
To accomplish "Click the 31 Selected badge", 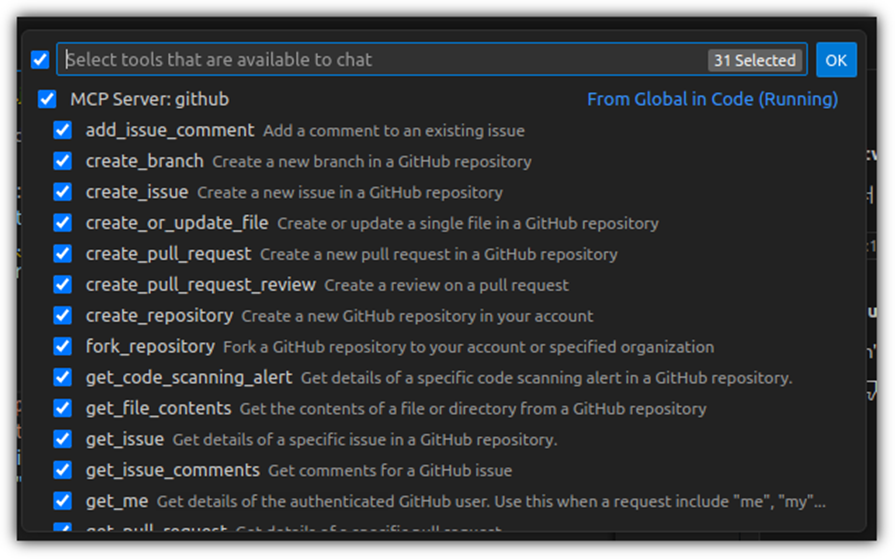I will click(x=755, y=60).
